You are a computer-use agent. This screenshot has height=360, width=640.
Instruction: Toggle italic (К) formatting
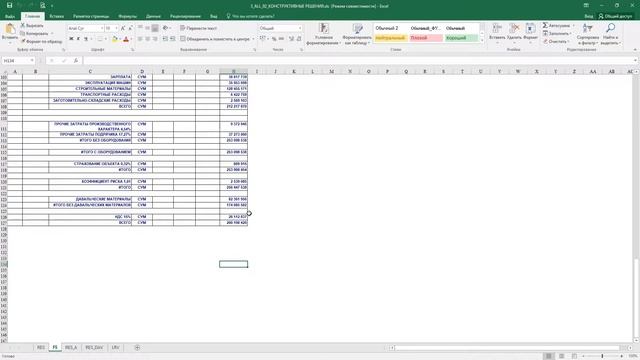click(x=78, y=39)
